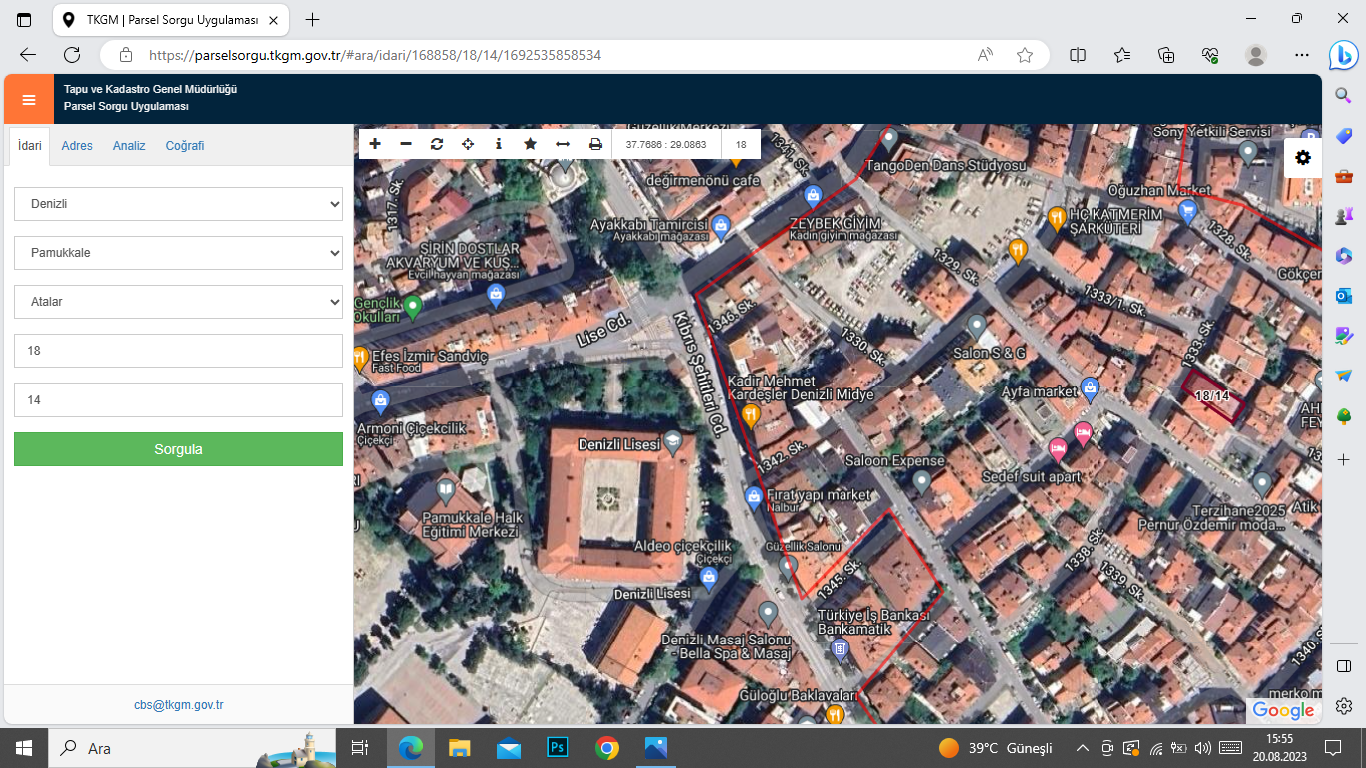Switch to the İdari tab

(30, 146)
